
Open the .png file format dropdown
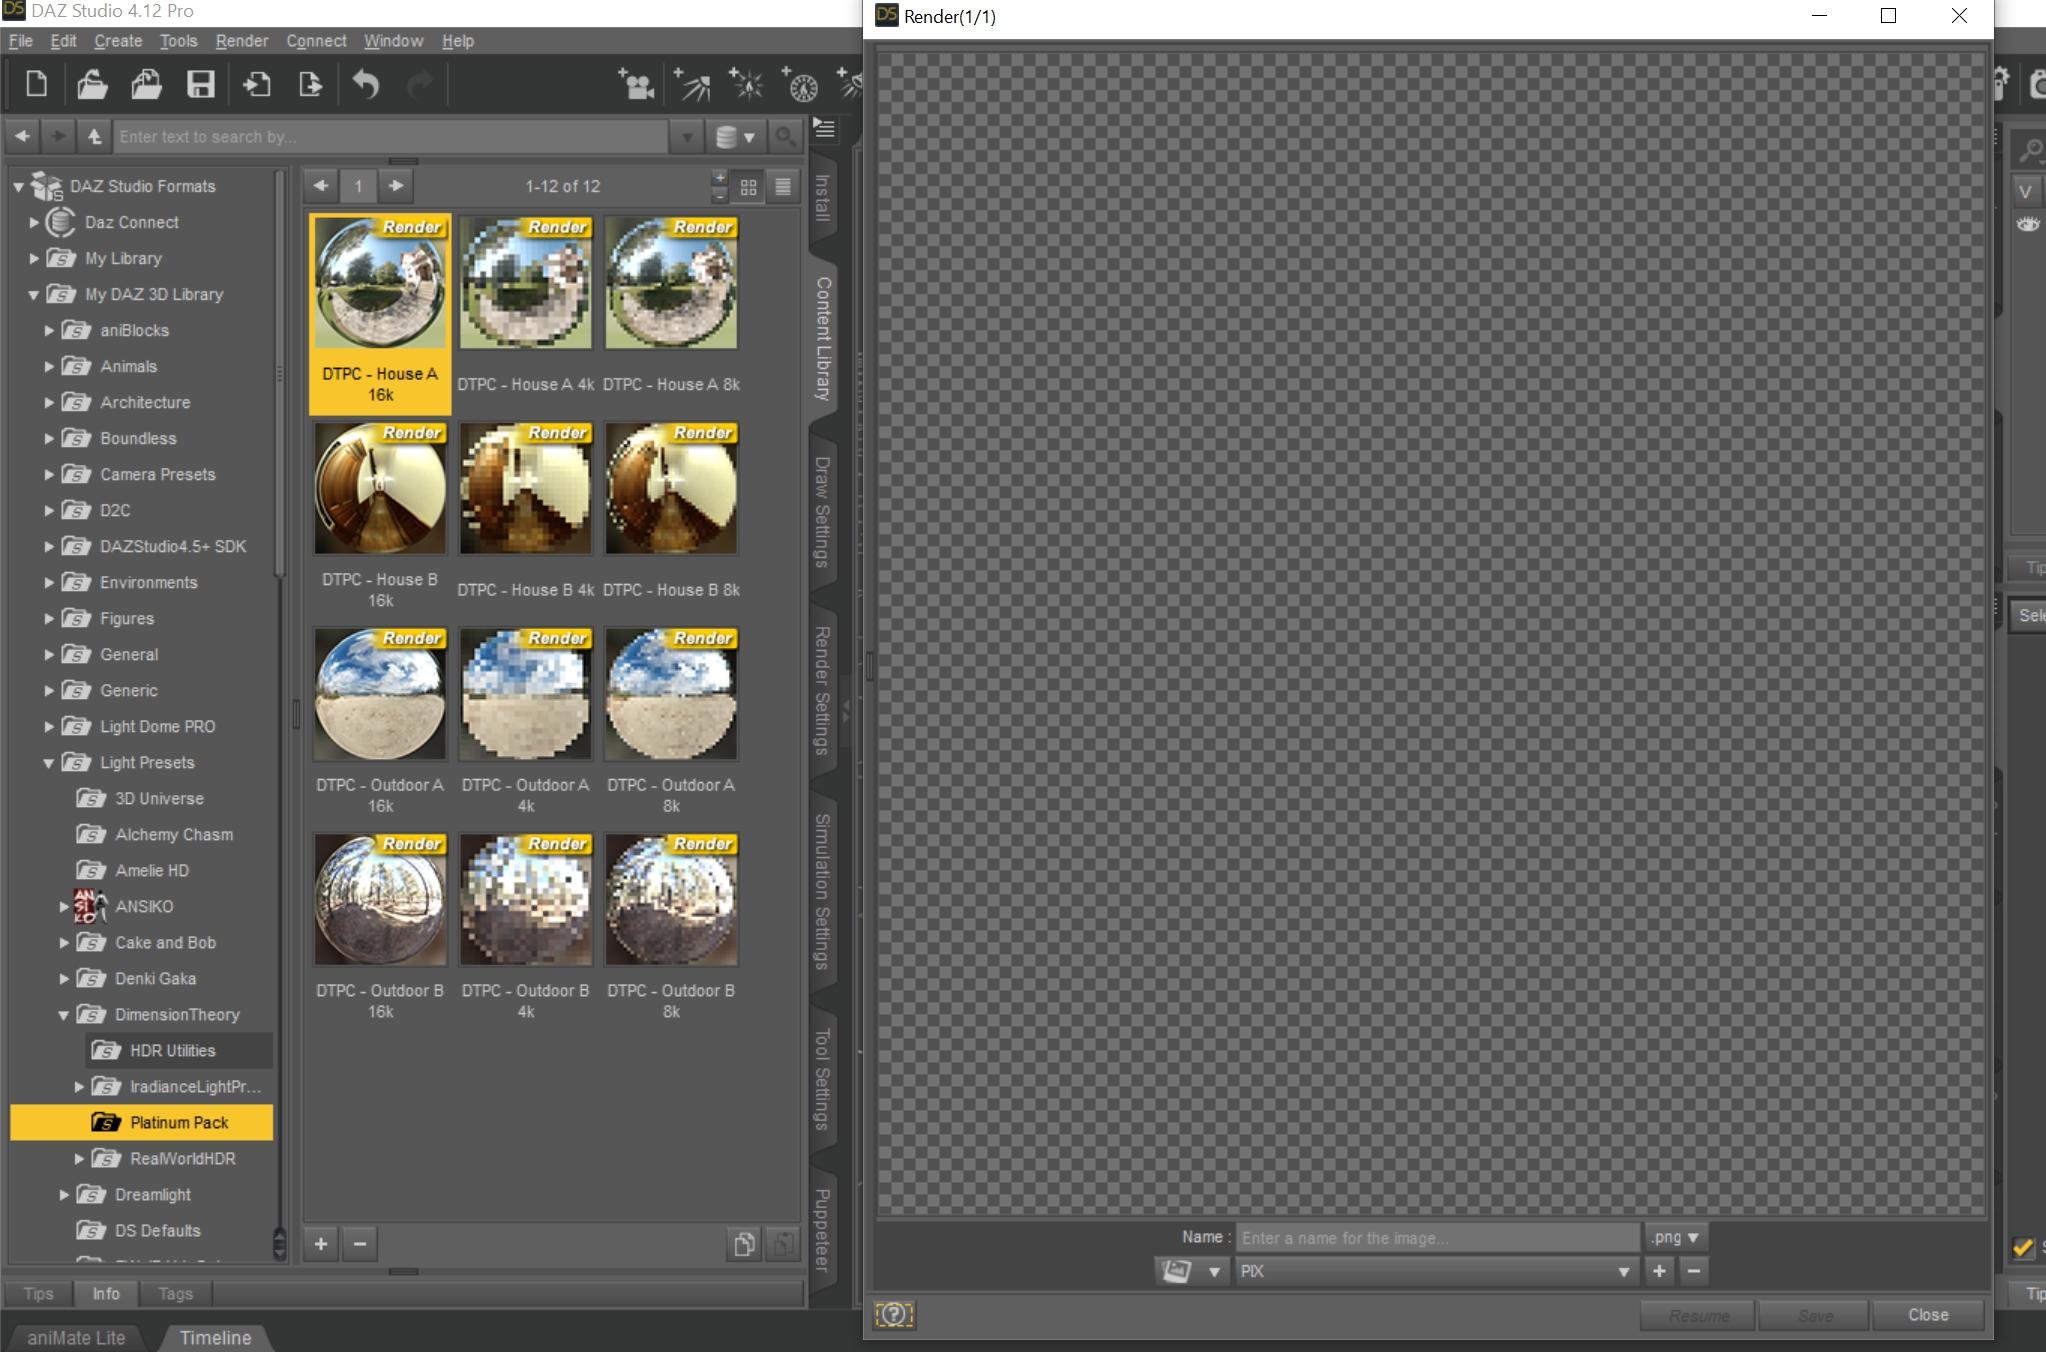coord(1675,1238)
